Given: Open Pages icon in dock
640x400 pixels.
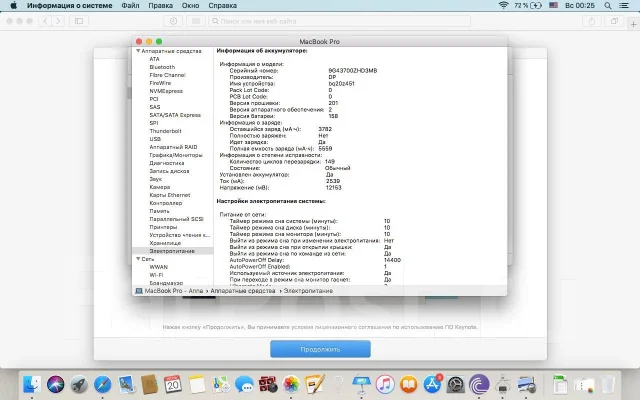Looking at the screenshot, I should point(315,384).
